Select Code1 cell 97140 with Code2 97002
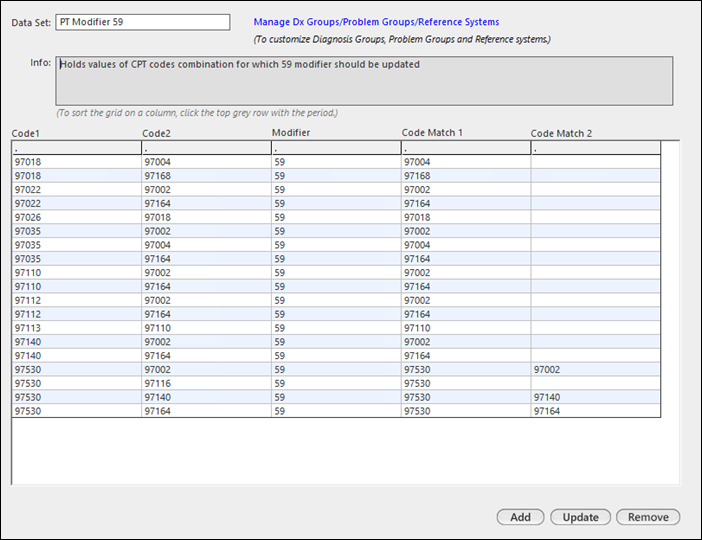Viewport: 702px width, 540px height. point(77,343)
